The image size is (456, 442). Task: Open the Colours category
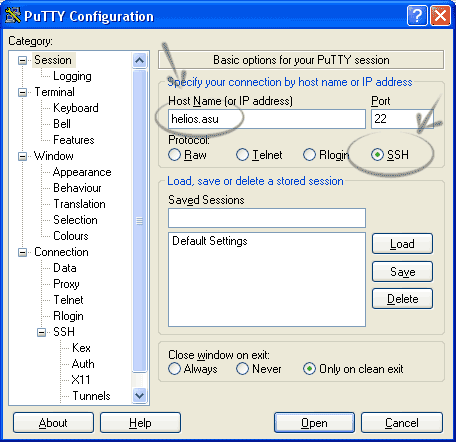(x=71, y=236)
